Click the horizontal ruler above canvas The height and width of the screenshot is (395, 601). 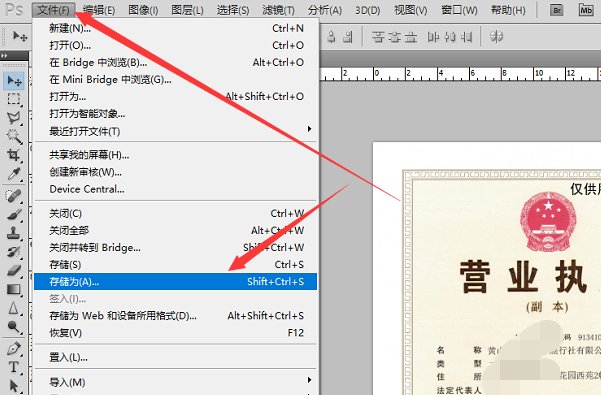(x=460, y=74)
